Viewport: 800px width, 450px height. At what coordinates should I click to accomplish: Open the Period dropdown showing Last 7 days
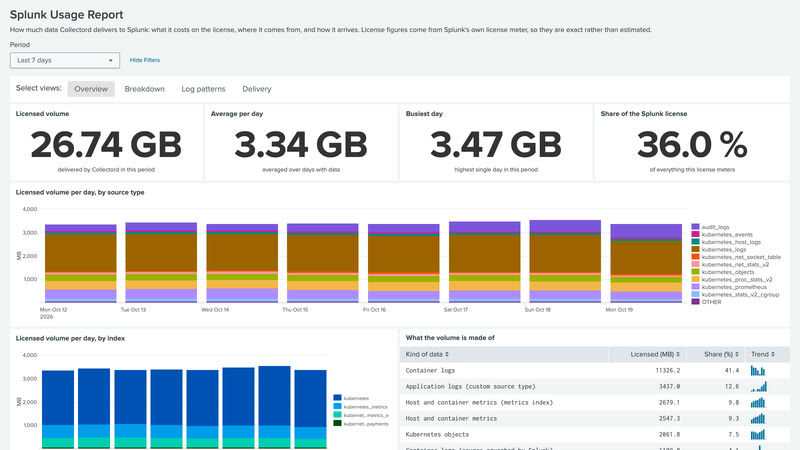(65, 60)
